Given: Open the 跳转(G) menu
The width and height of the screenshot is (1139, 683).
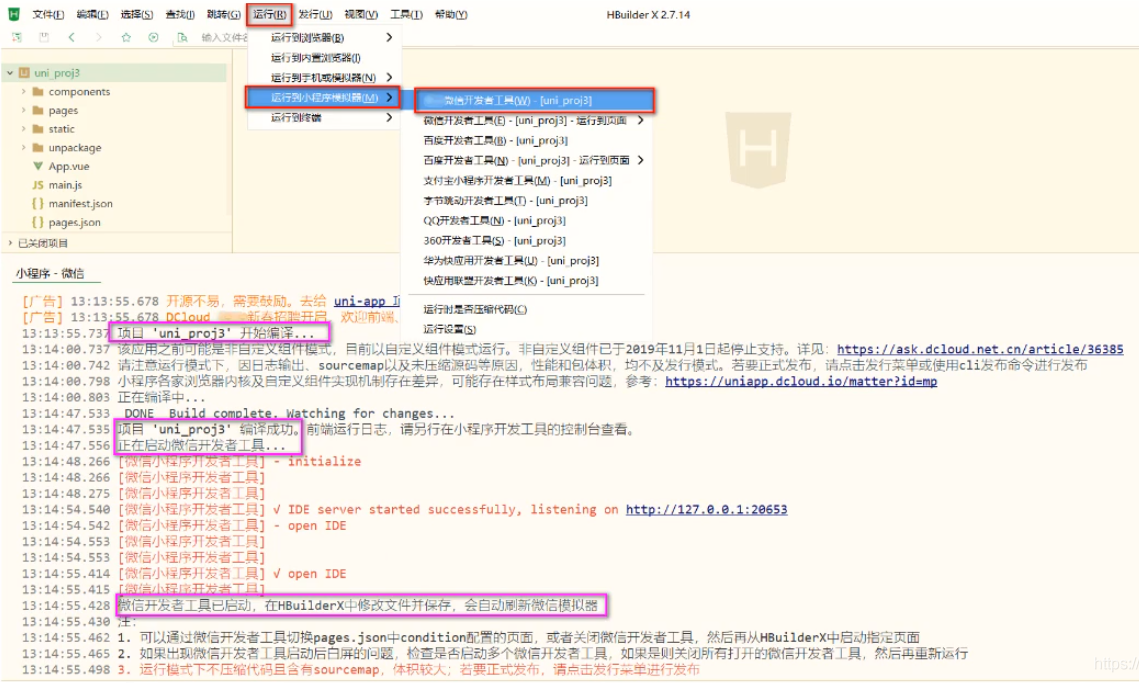Looking at the screenshot, I should point(224,15).
